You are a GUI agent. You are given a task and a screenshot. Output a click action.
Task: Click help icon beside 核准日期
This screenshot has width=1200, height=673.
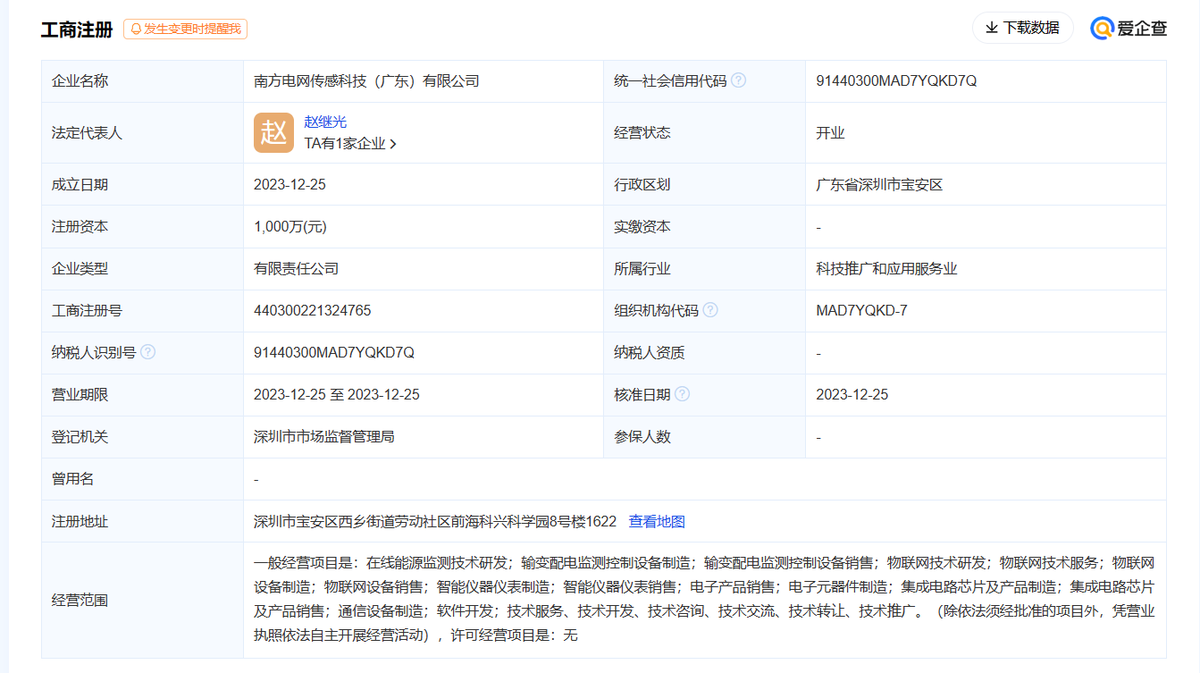pos(682,395)
